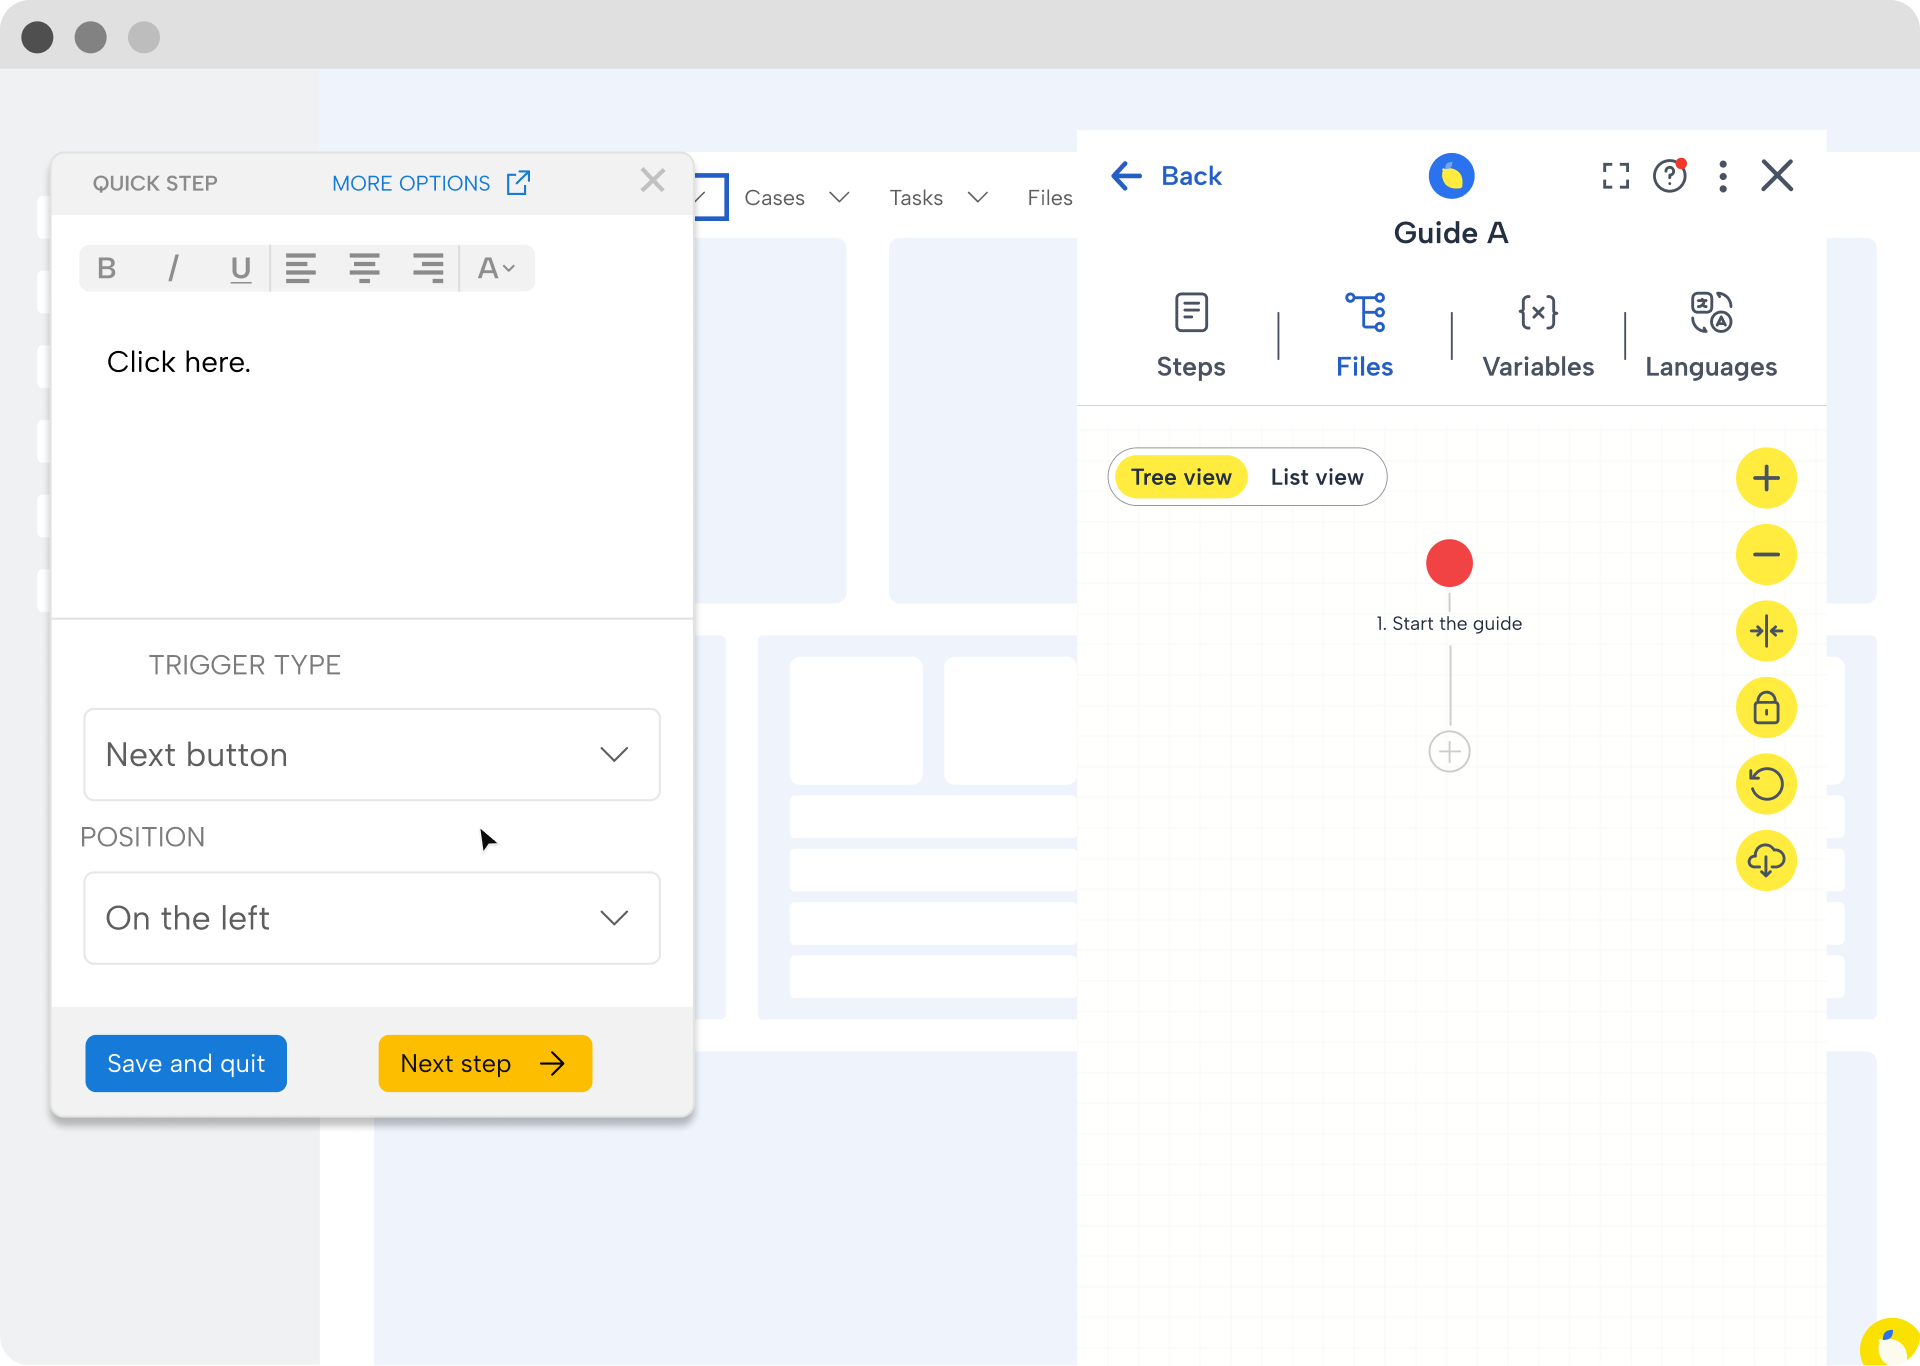Toggle the tree lock button

[1766, 708]
